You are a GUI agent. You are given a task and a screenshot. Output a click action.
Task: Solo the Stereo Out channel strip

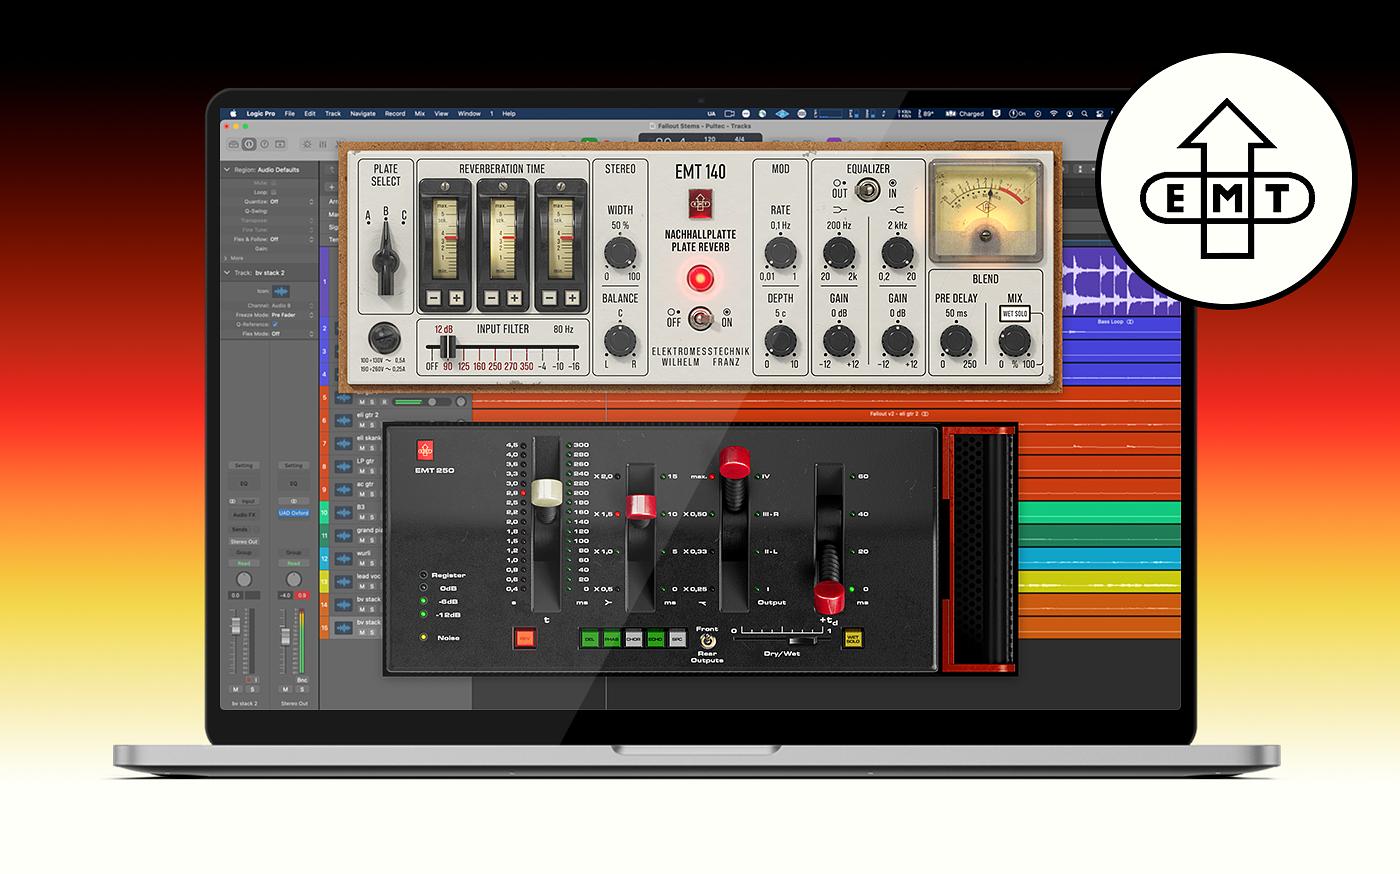coord(303,689)
